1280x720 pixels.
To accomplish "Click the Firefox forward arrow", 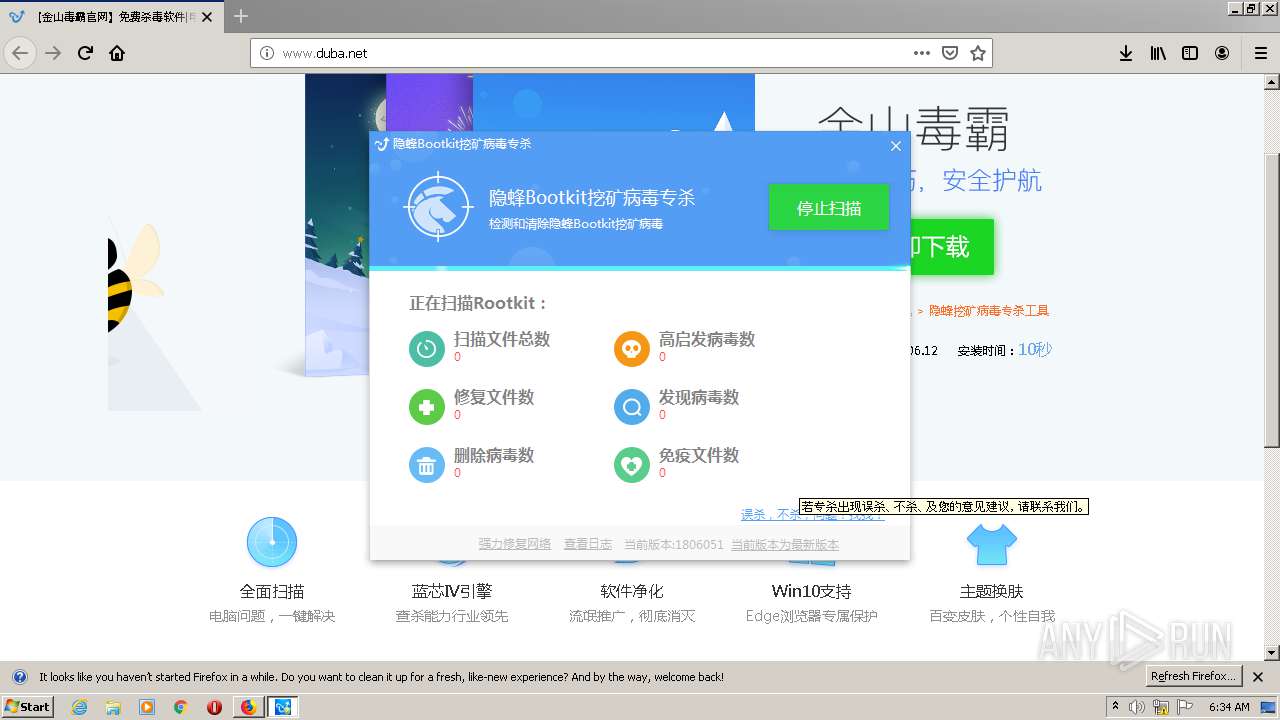I will (54, 53).
